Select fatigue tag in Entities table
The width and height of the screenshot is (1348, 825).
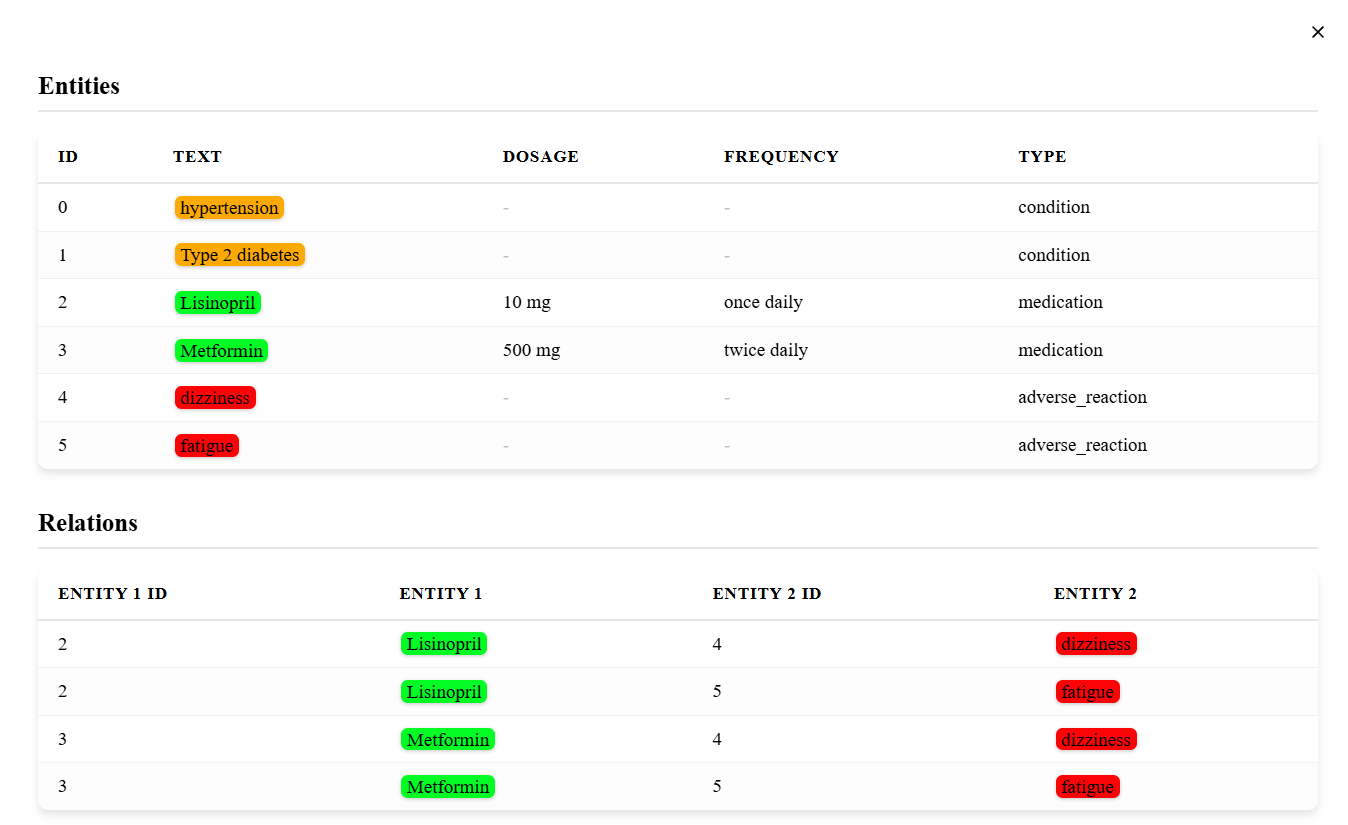(x=207, y=446)
